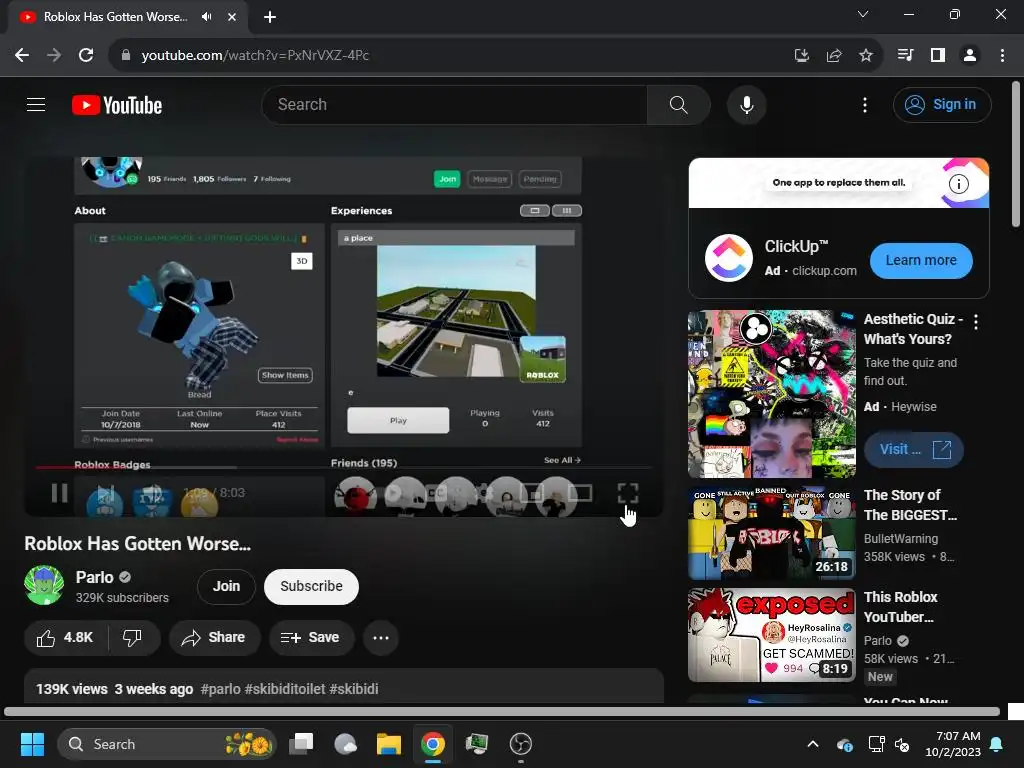Mute the video player volume
The height and width of the screenshot is (768, 1024).
pos(152,492)
